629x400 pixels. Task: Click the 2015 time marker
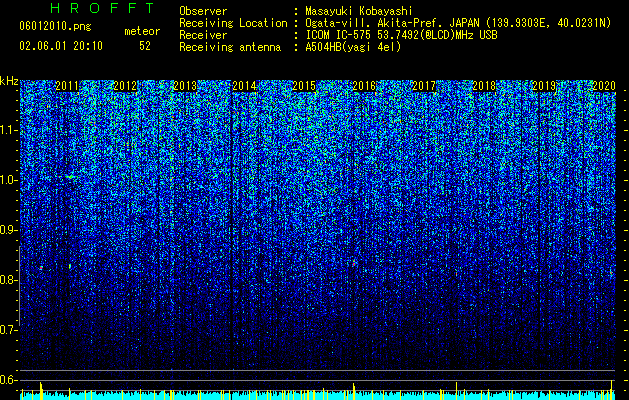point(304,86)
